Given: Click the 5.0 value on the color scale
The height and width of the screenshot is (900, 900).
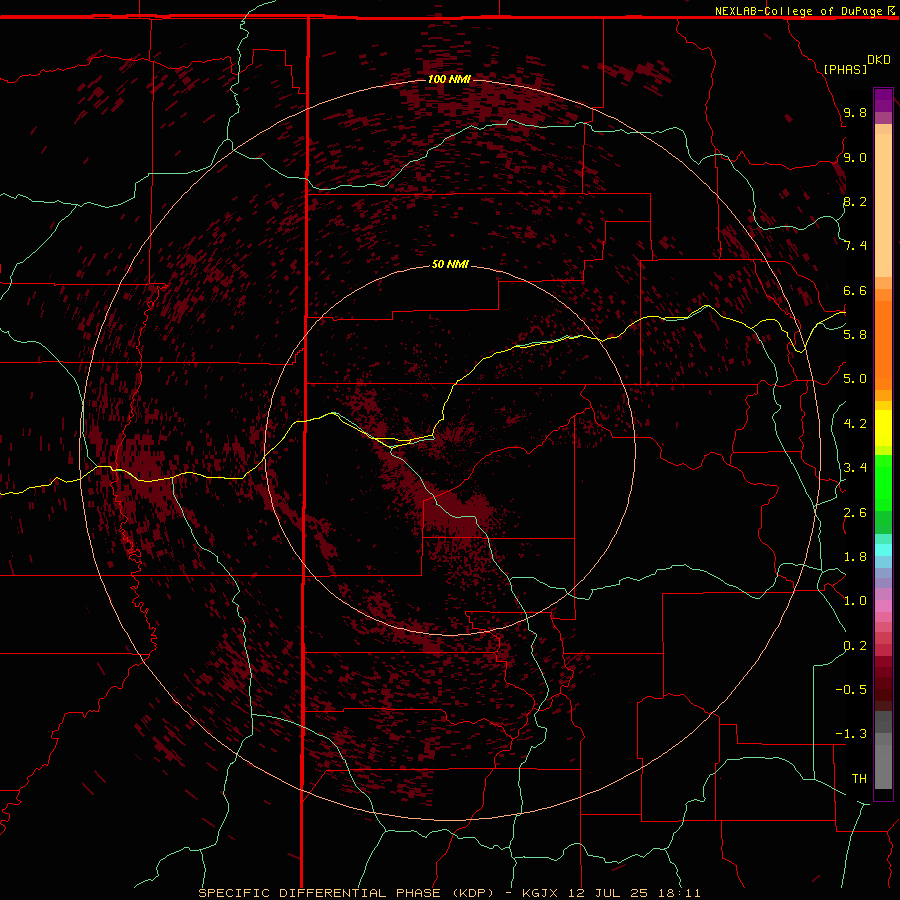Looking at the screenshot, I should 855,379.
